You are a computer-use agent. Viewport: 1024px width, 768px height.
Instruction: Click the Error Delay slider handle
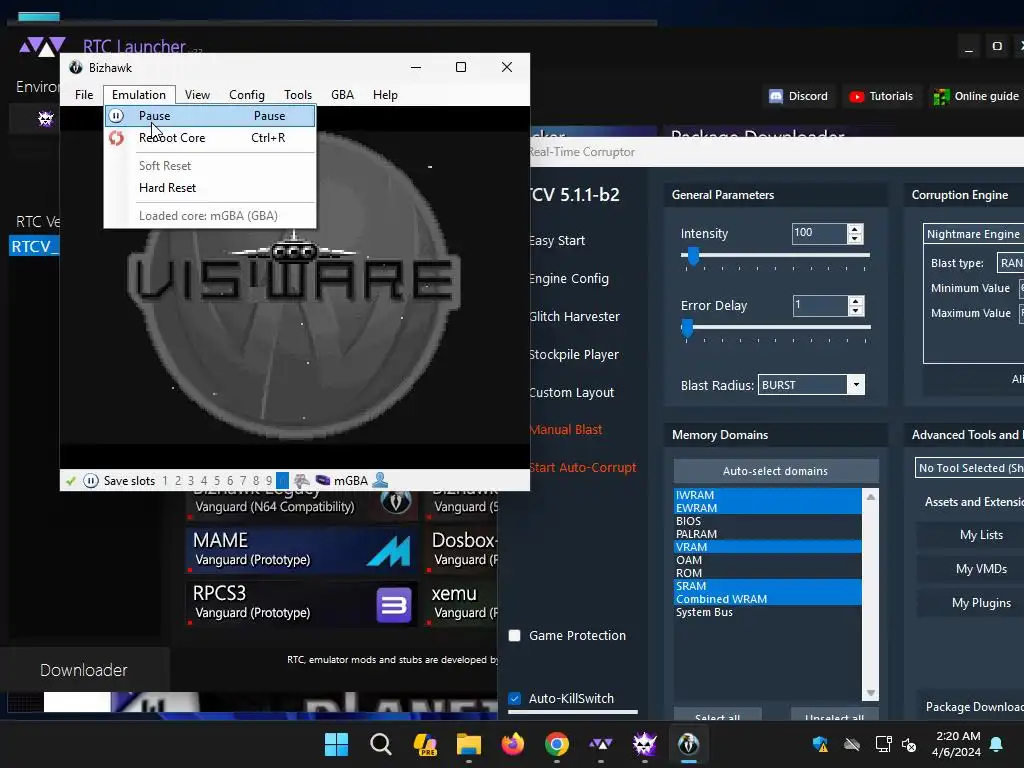coord(687,328)
